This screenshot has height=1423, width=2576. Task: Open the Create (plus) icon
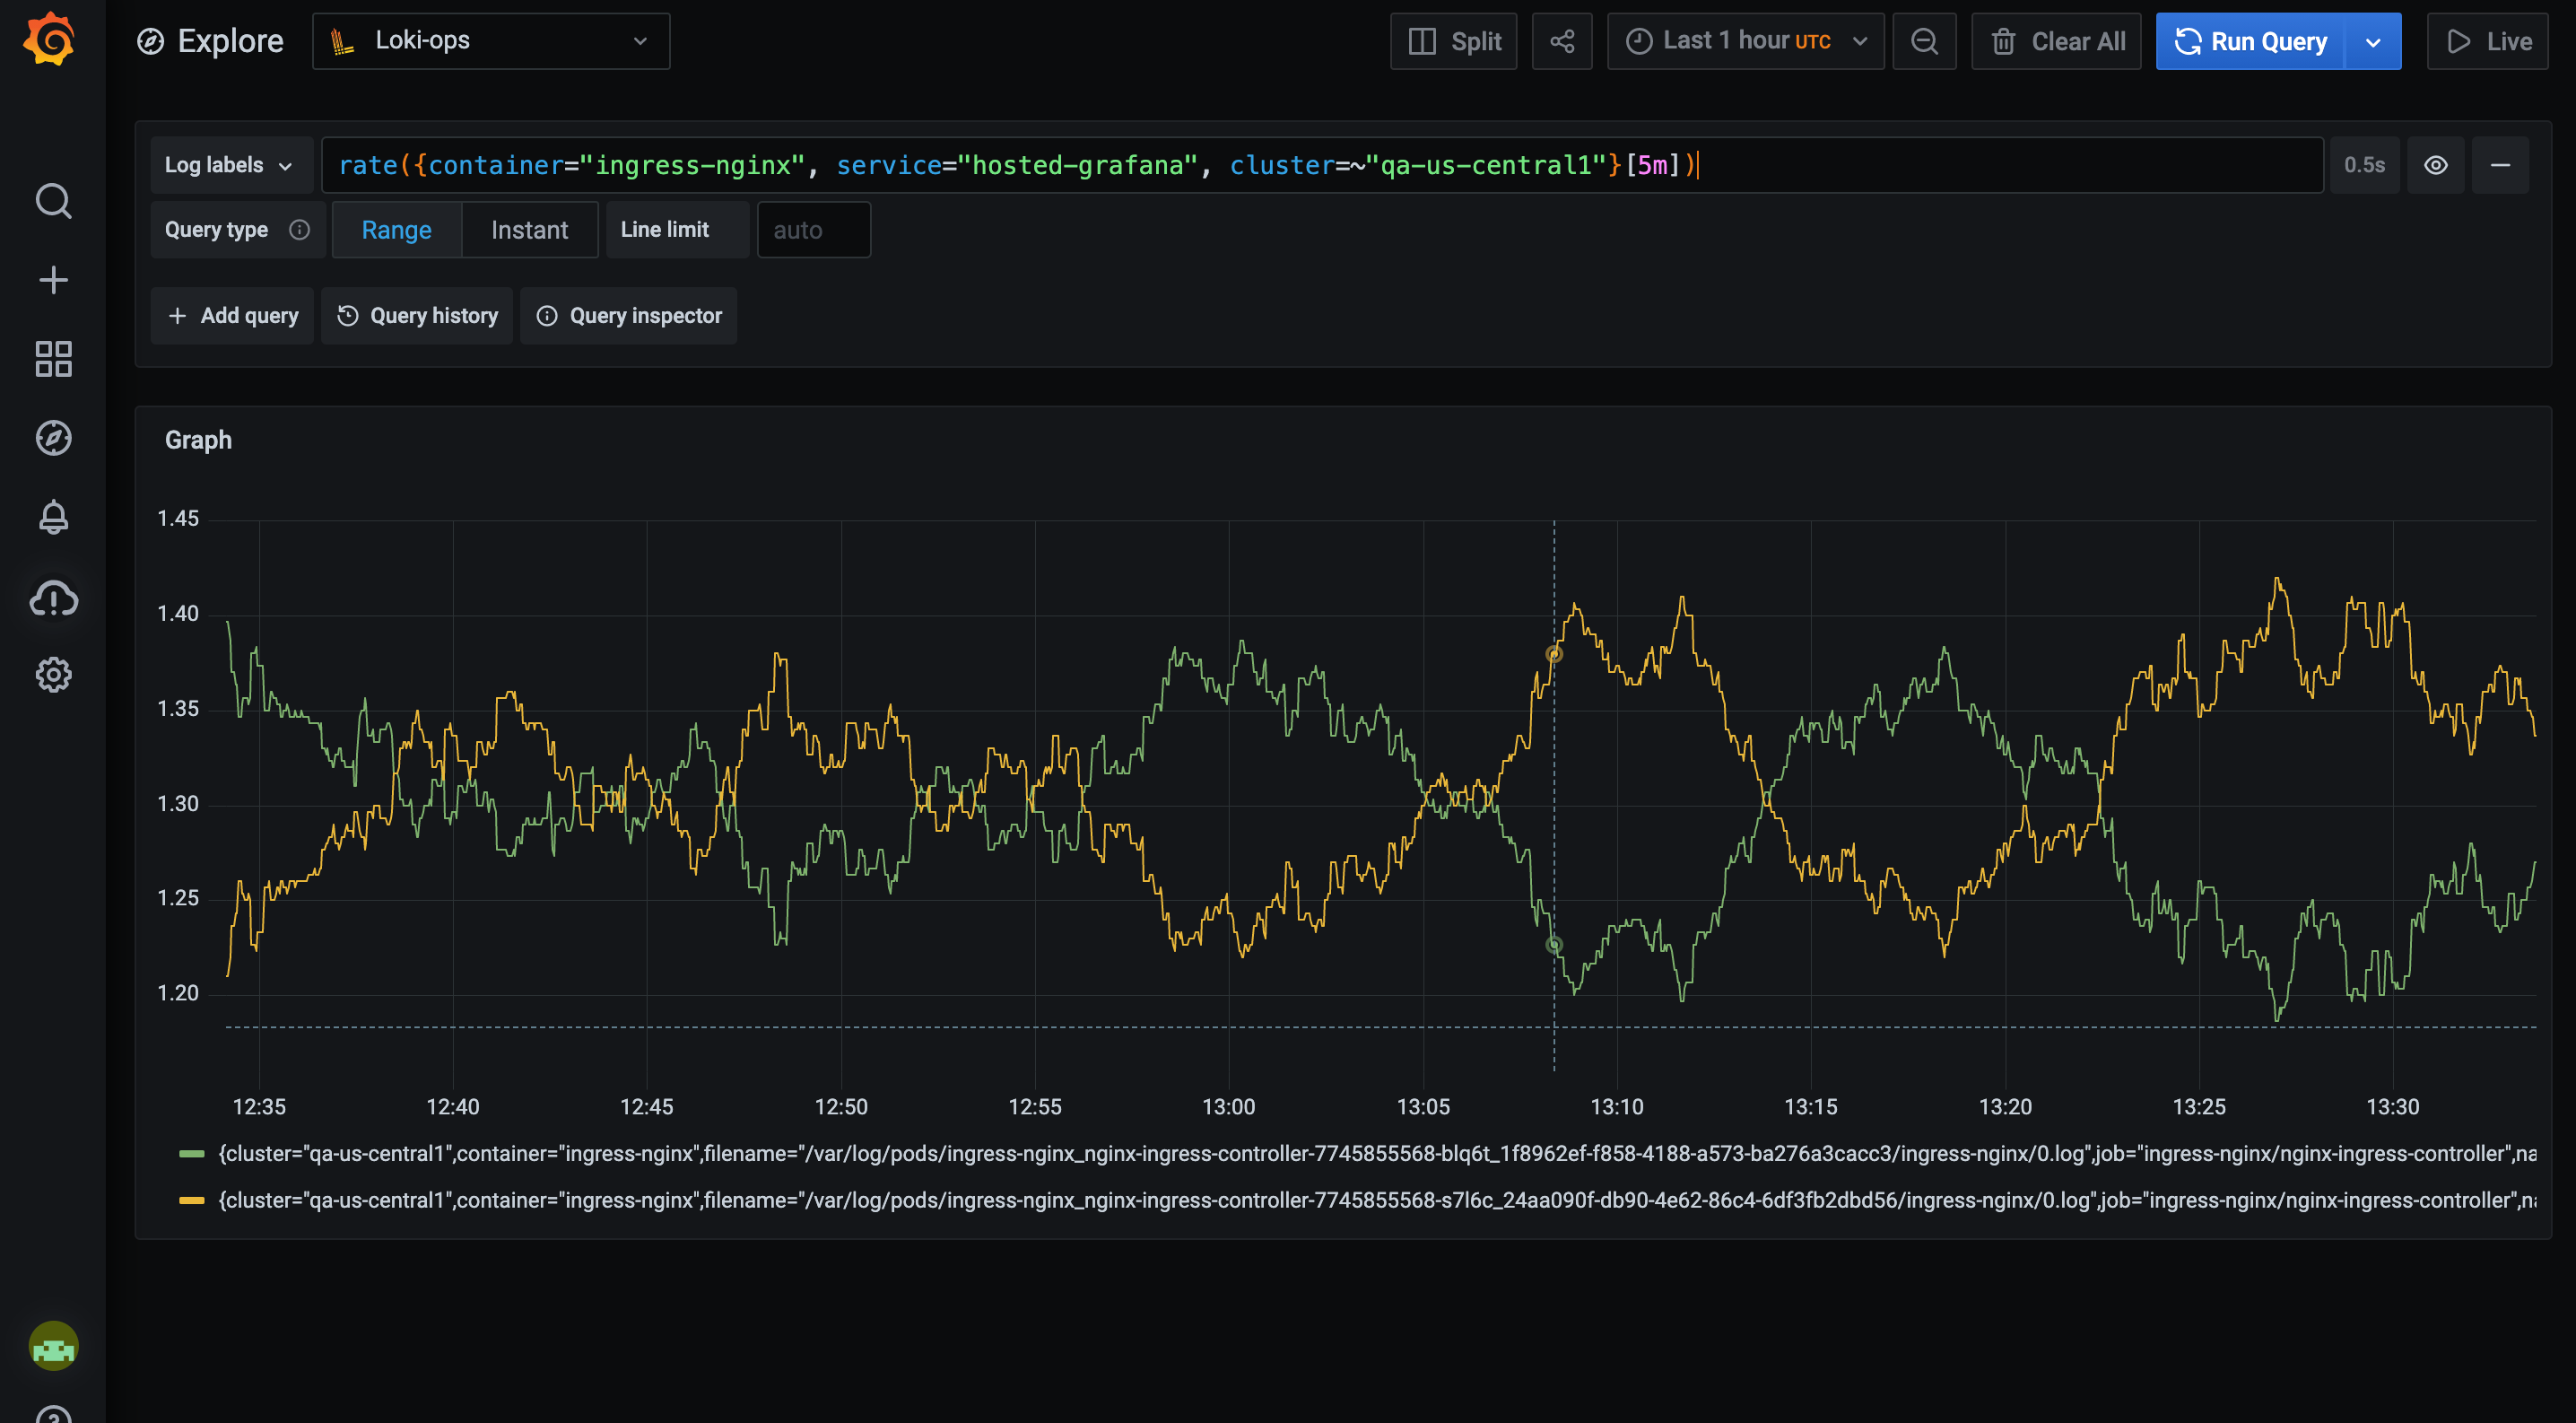tap(53, 279)
